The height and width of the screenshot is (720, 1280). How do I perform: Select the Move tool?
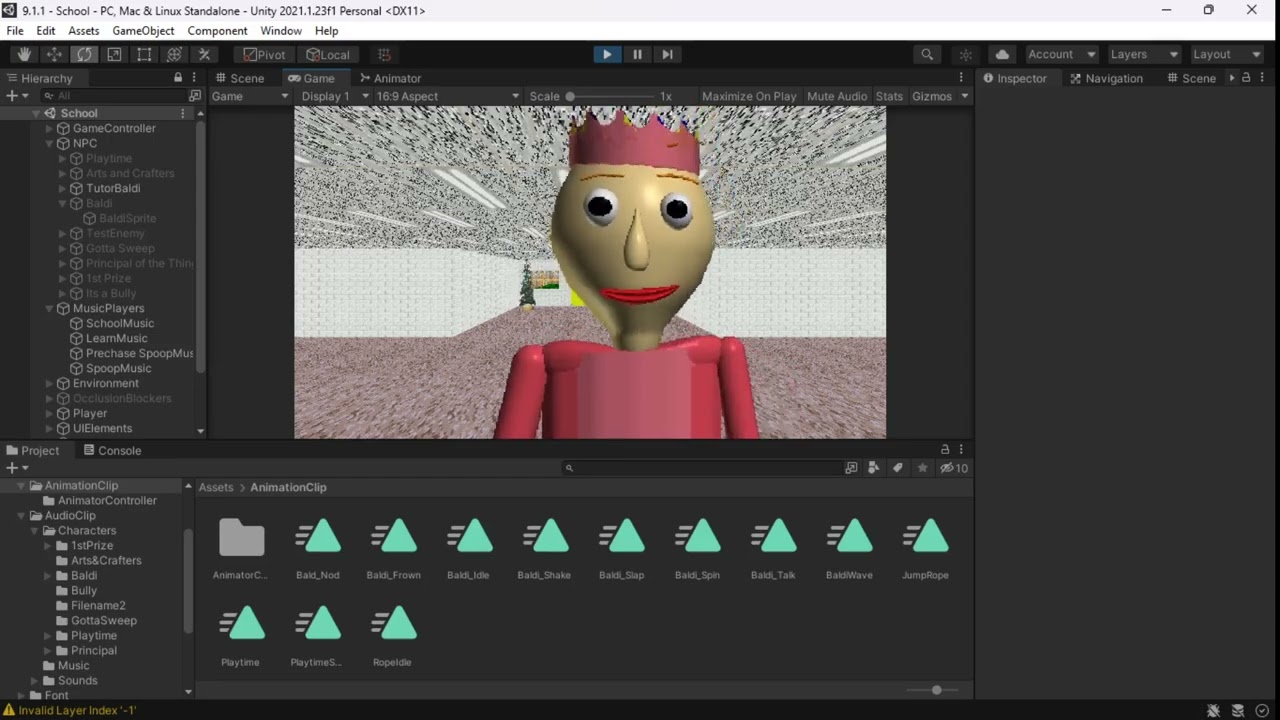[x=54, y=55]
